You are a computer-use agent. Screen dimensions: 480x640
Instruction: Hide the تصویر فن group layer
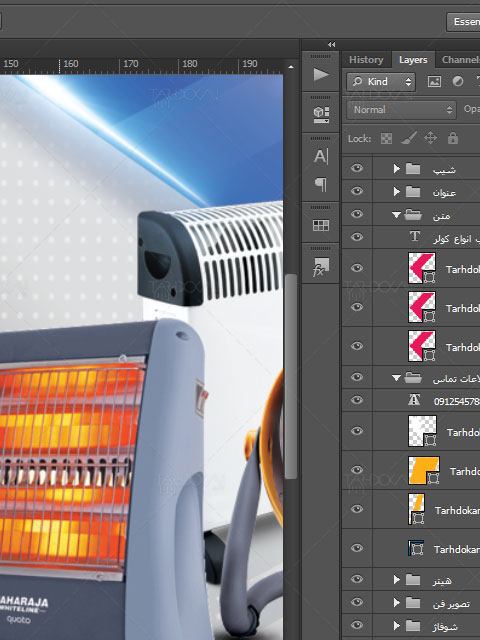click(x=357, y=602)
